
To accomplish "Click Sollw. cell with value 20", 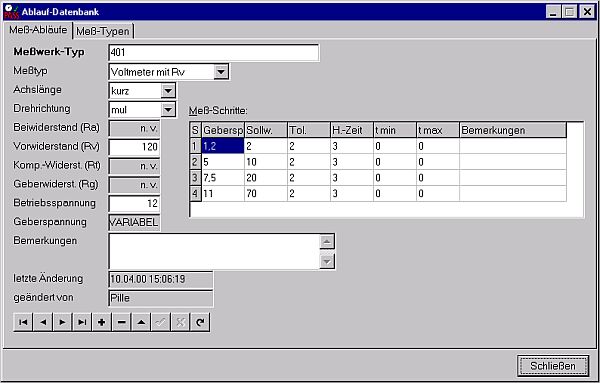I will coord(266,178).
